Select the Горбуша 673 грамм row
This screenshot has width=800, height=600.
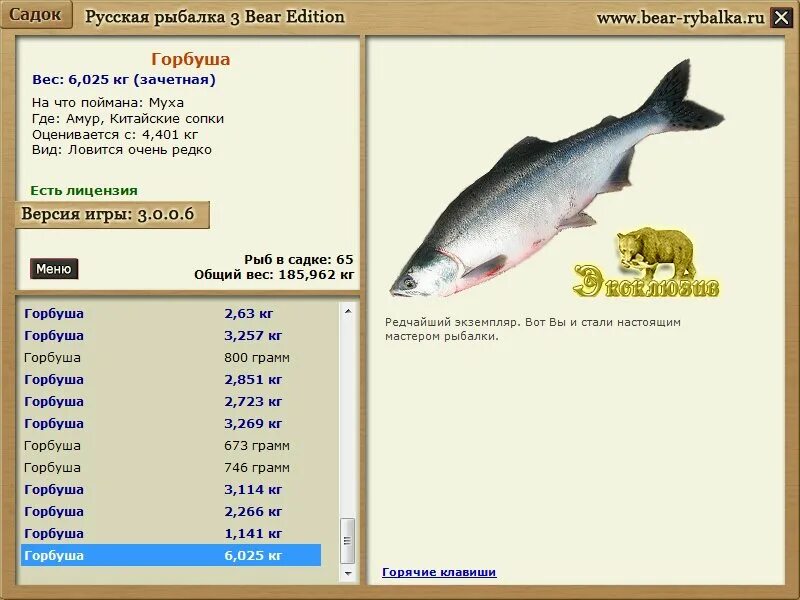(x=171, y=445)
